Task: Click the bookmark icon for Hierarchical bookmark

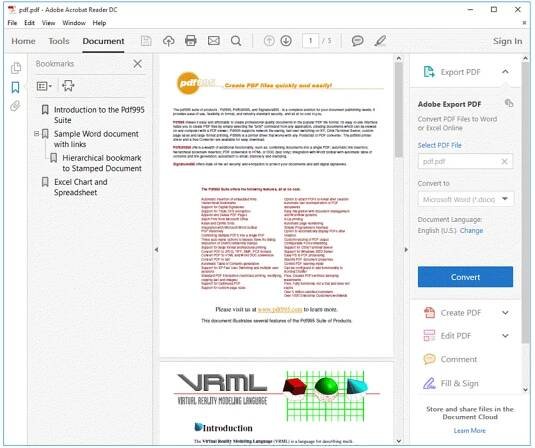Action: [54, 158]
